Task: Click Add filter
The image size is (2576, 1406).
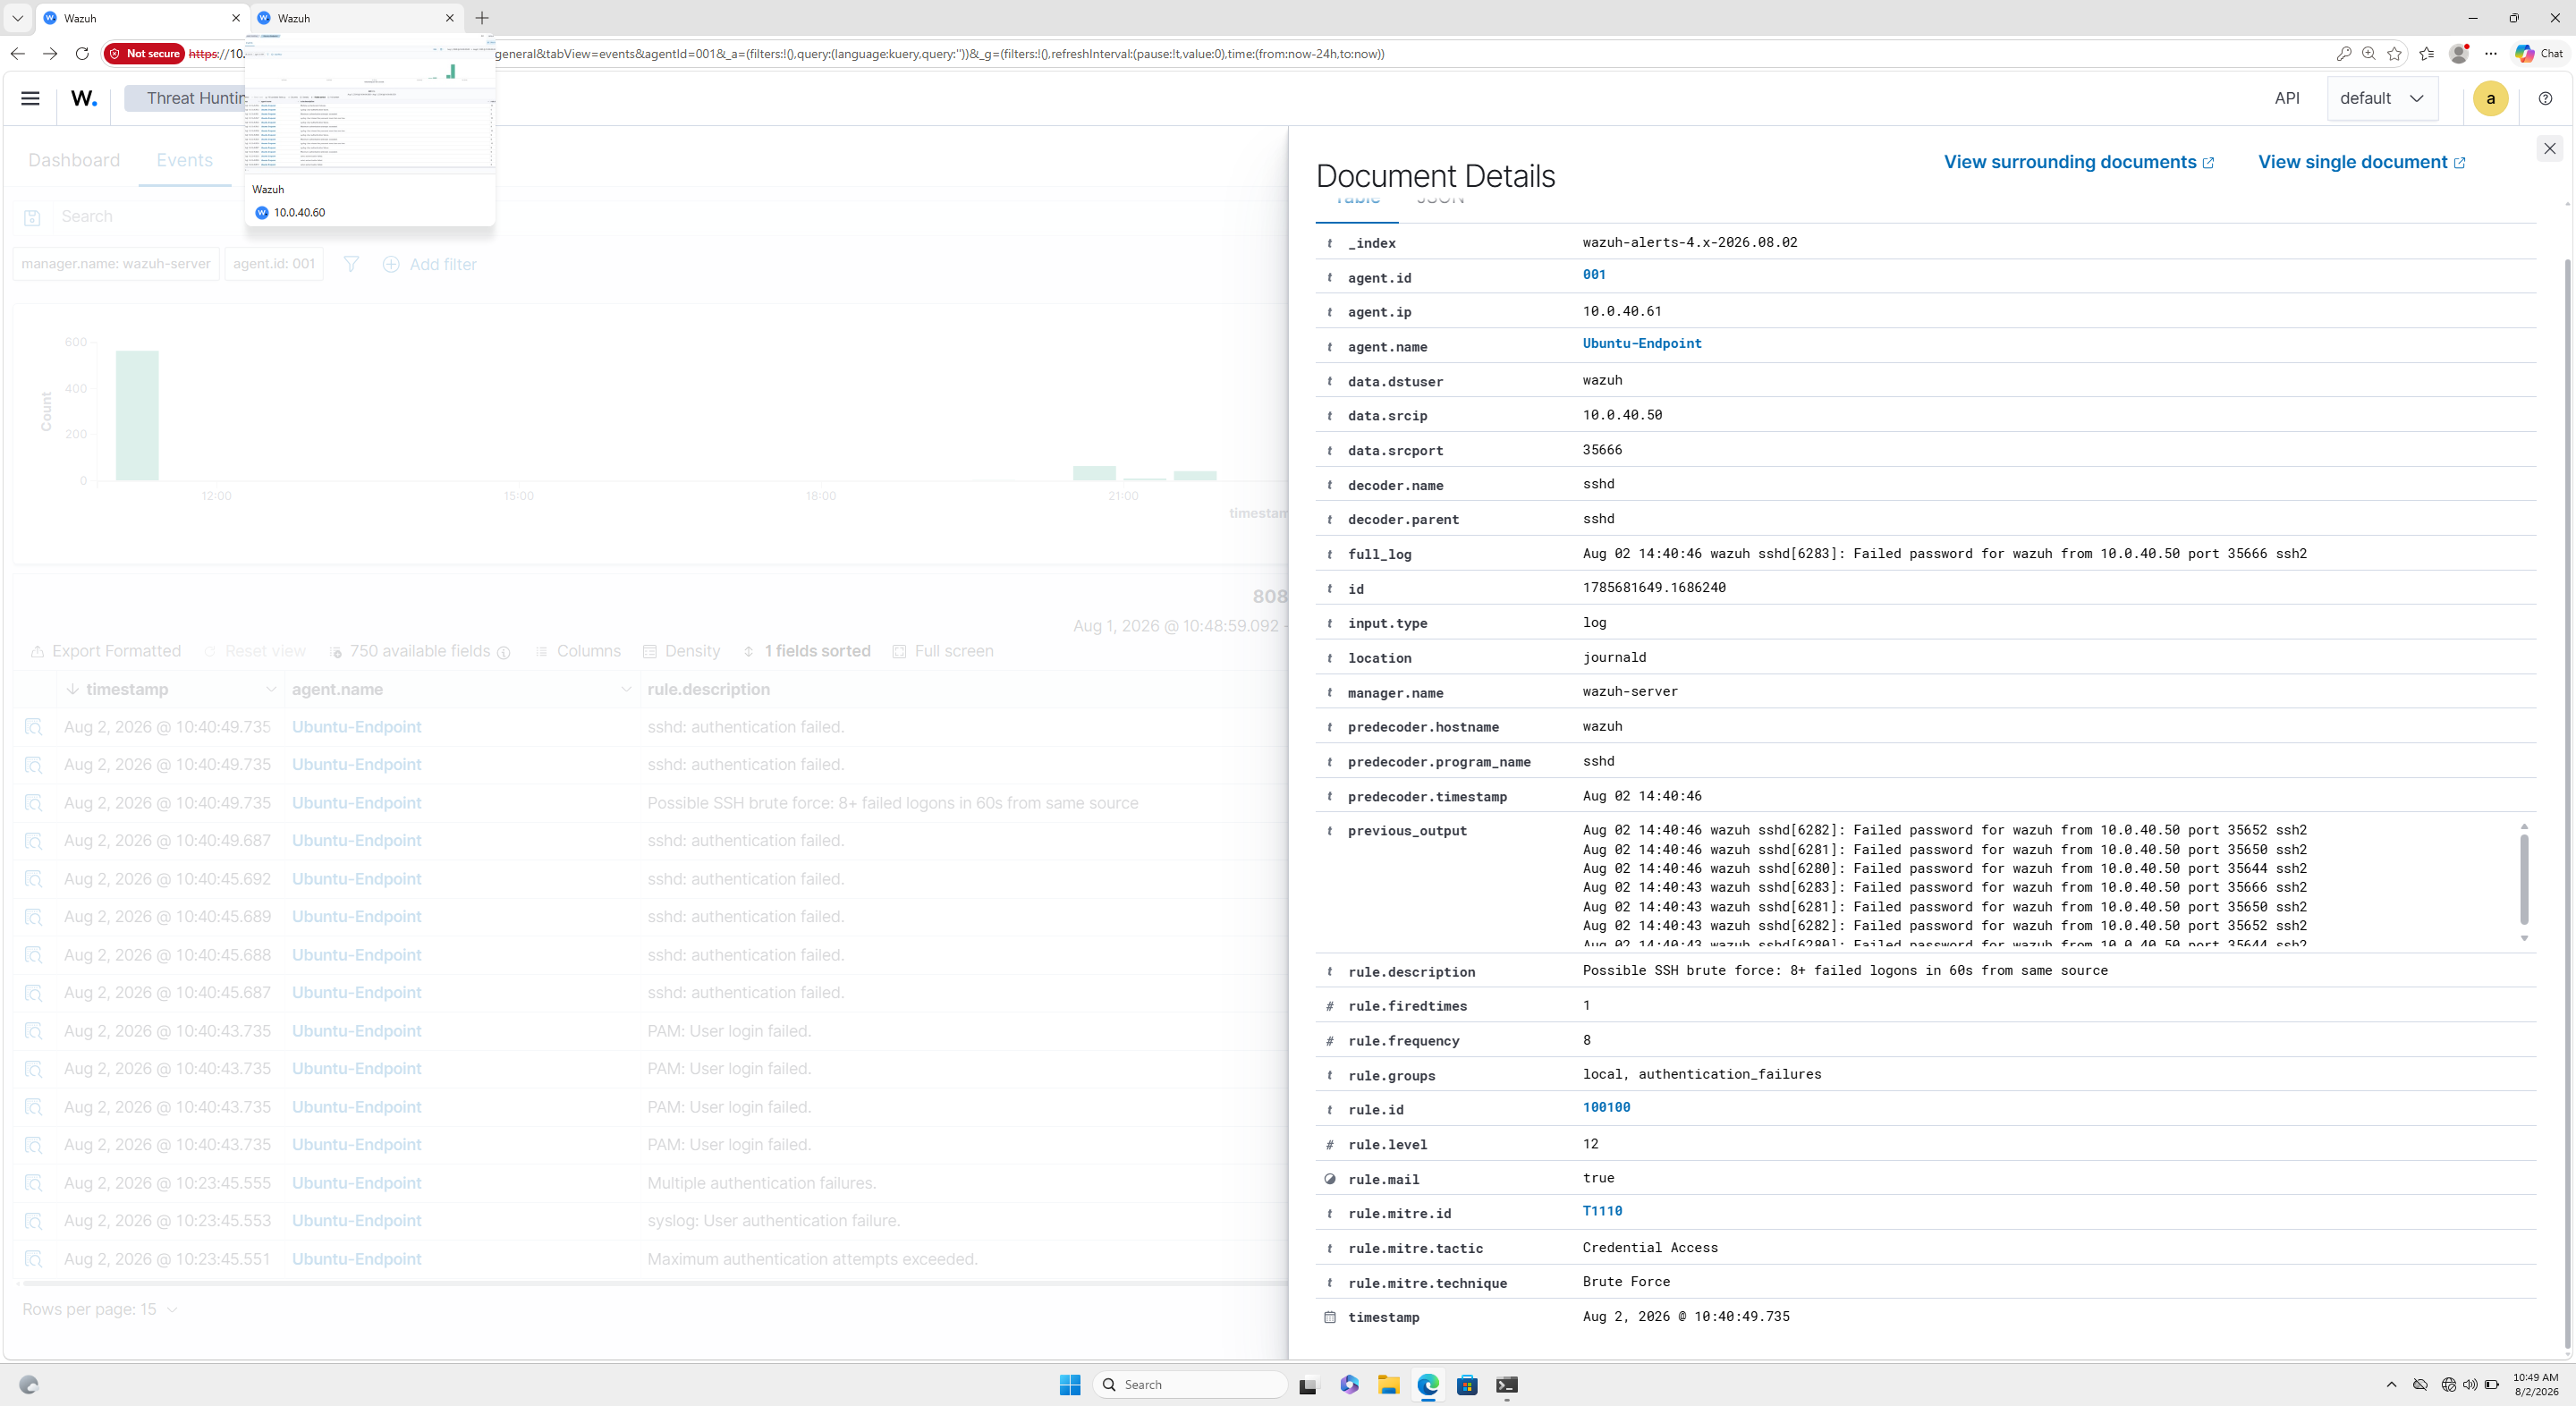Action: tap(430, 264)
